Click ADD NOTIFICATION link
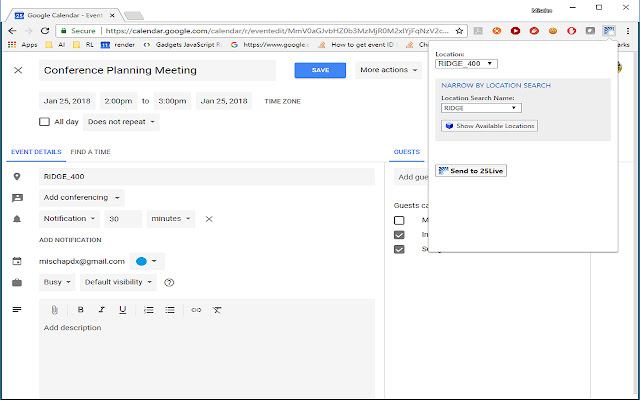 click(x=70, y=240)
